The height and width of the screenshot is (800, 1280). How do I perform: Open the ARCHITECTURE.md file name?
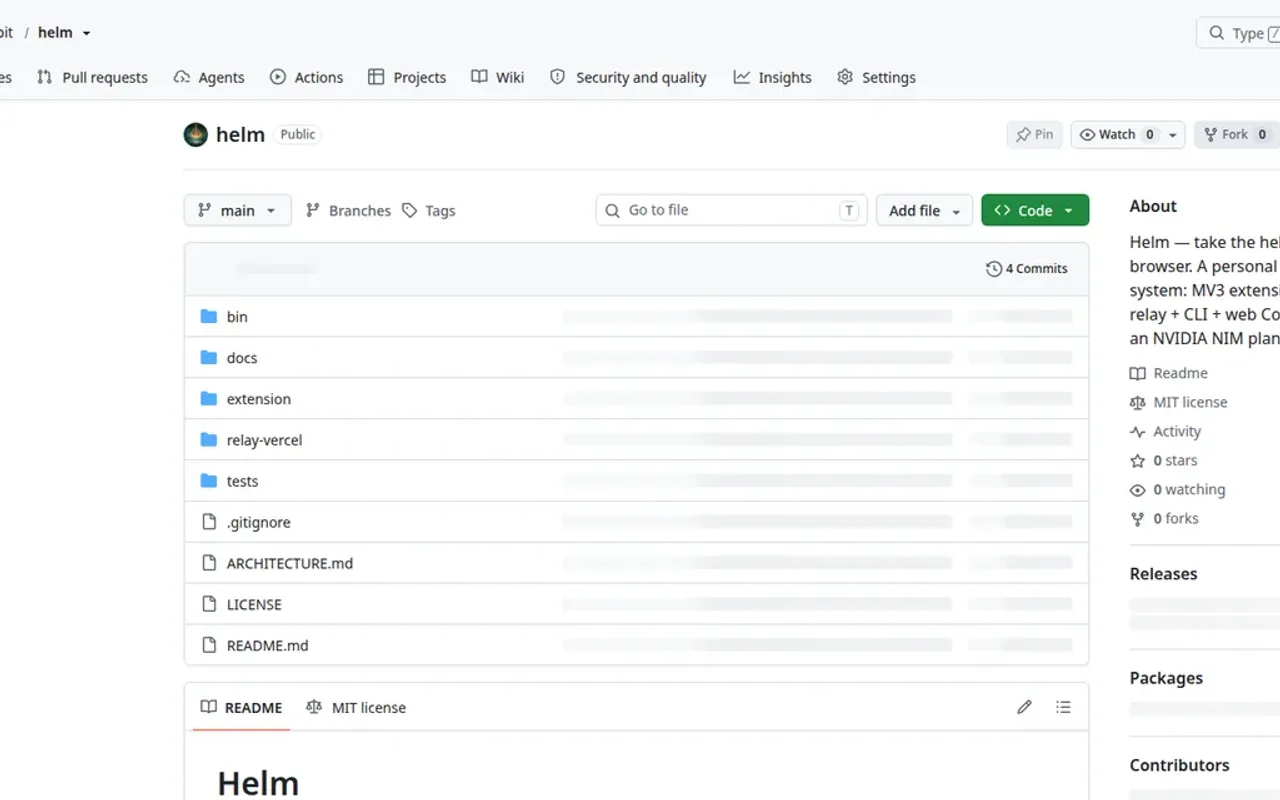tap(290, 563)
